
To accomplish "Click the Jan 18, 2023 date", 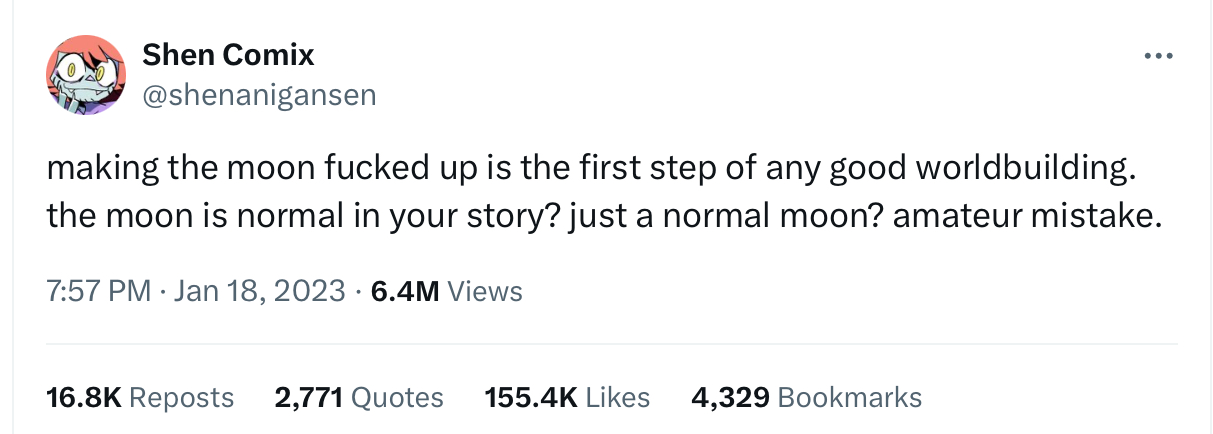I will coord(259,291).
